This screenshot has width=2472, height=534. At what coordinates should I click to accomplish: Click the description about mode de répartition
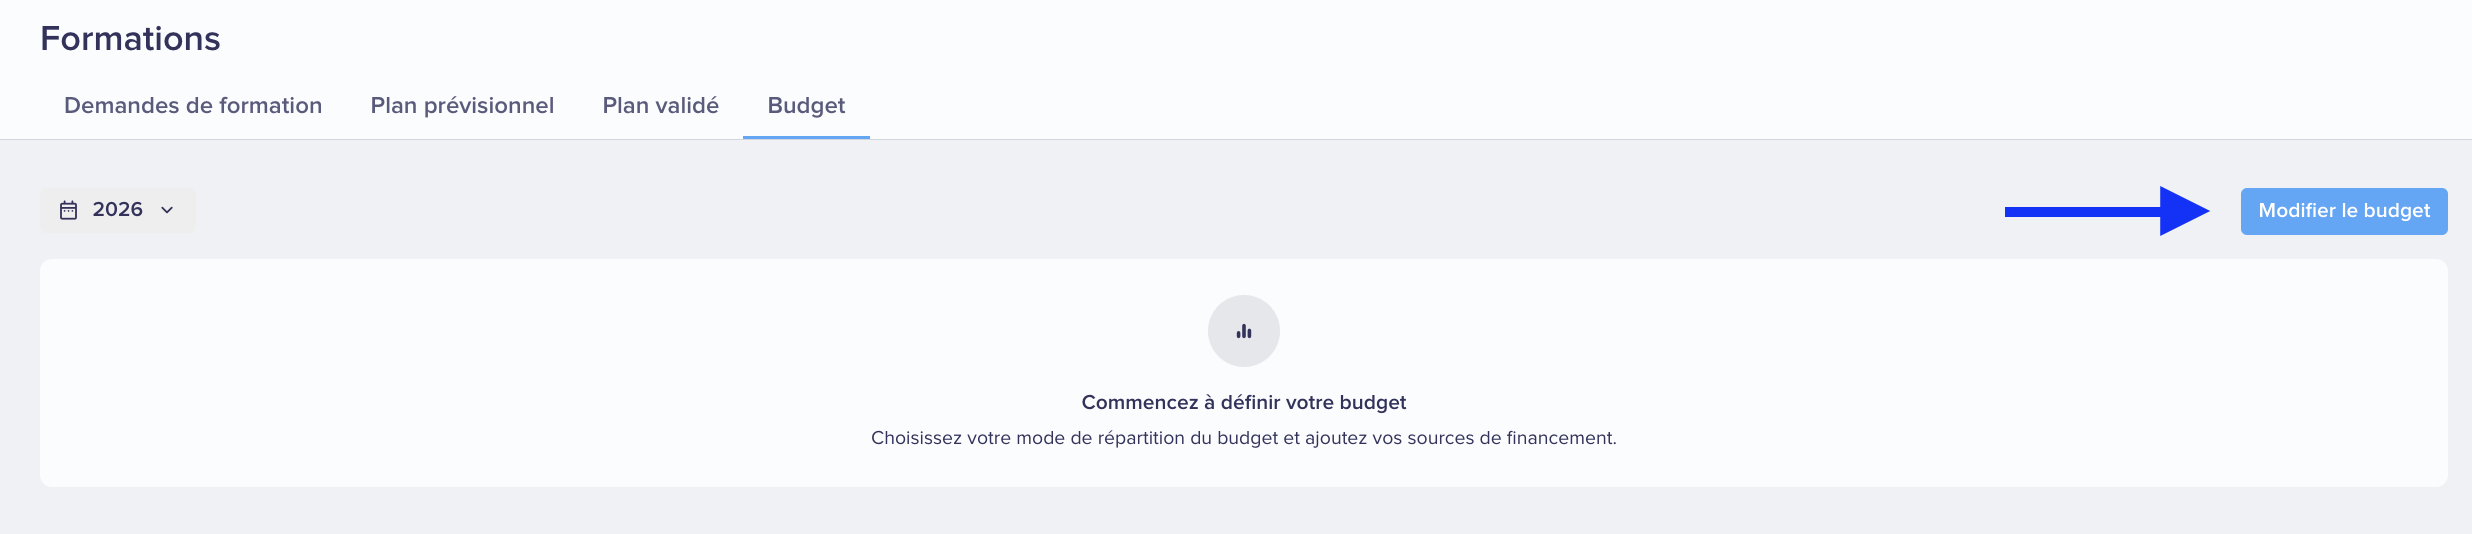[x=1244, y=438]
